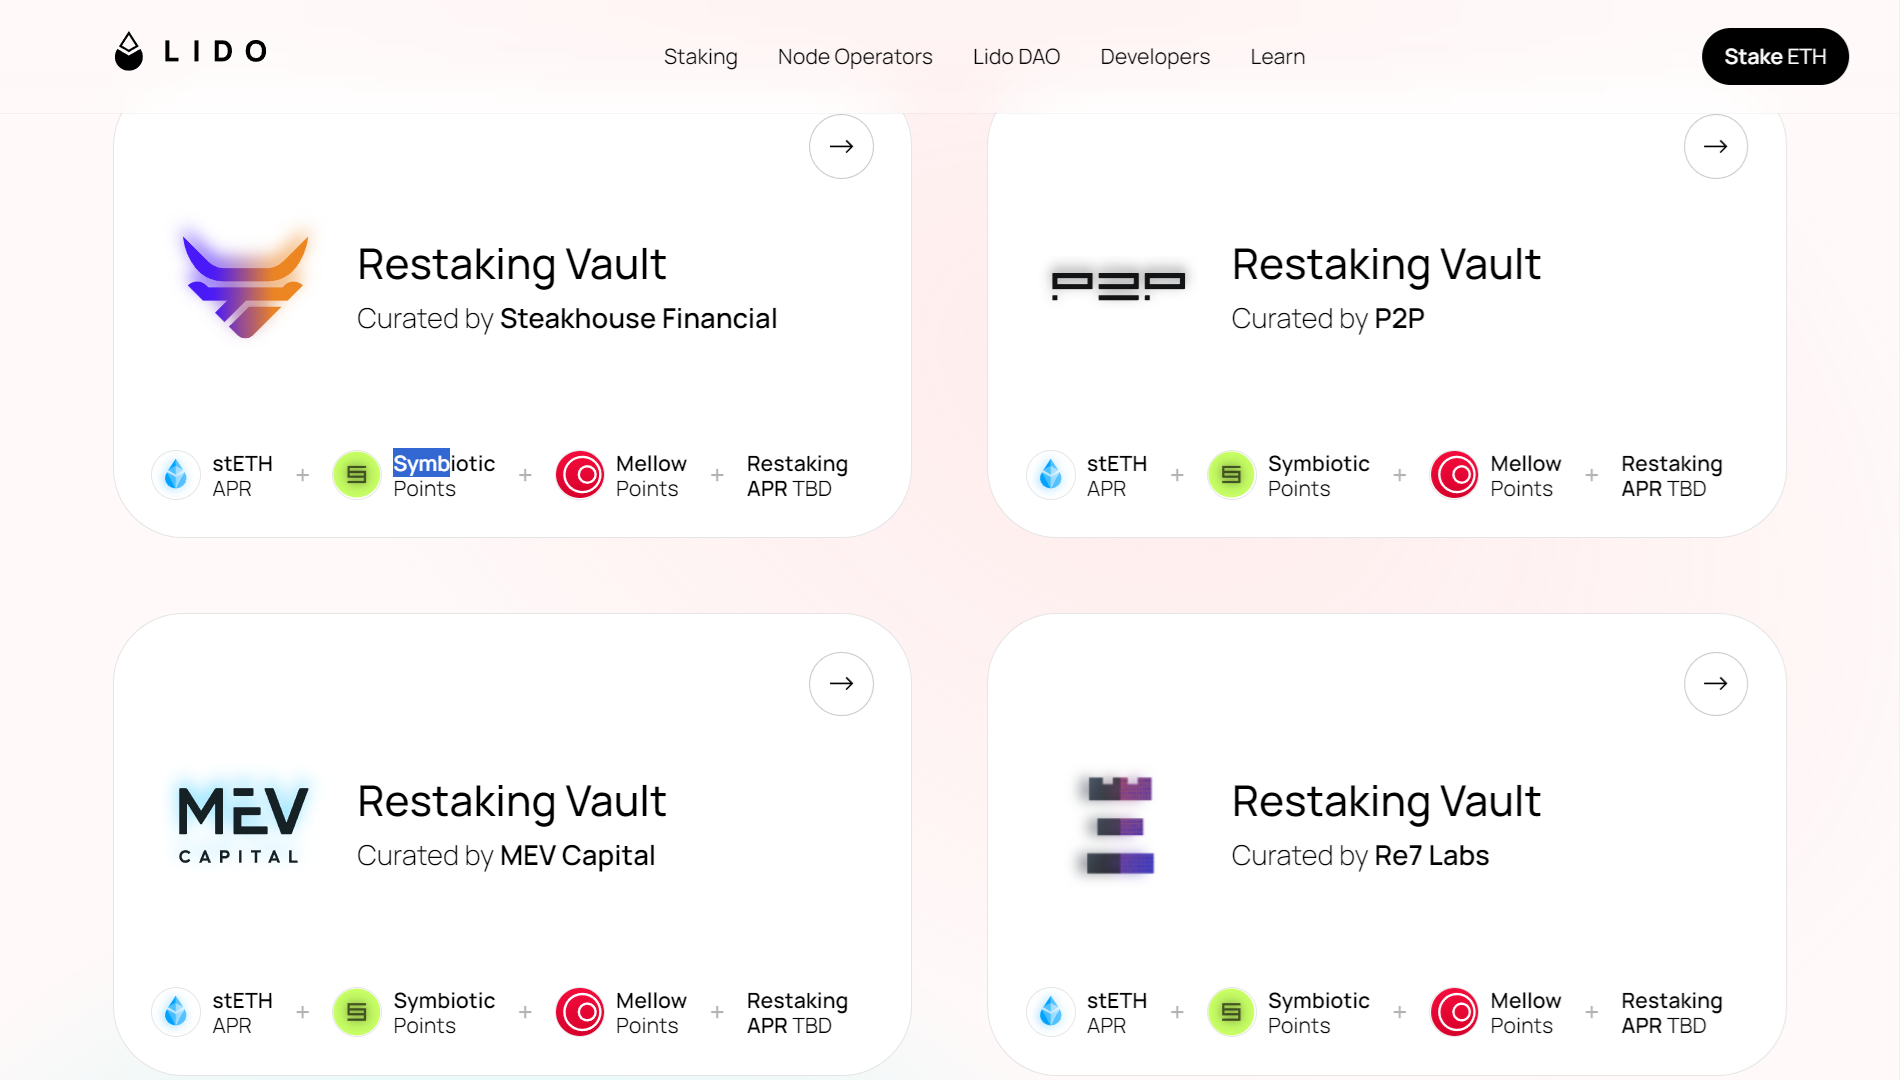The image size is (1900, 1080).
Task: Open the Lido DAO menu item
Action: 1016,57
